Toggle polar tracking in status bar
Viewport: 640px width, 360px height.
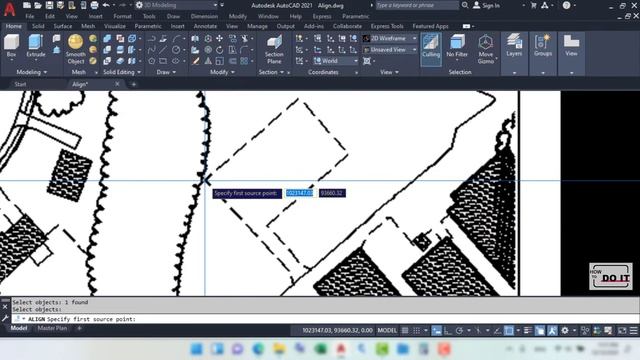coord(460,330)
